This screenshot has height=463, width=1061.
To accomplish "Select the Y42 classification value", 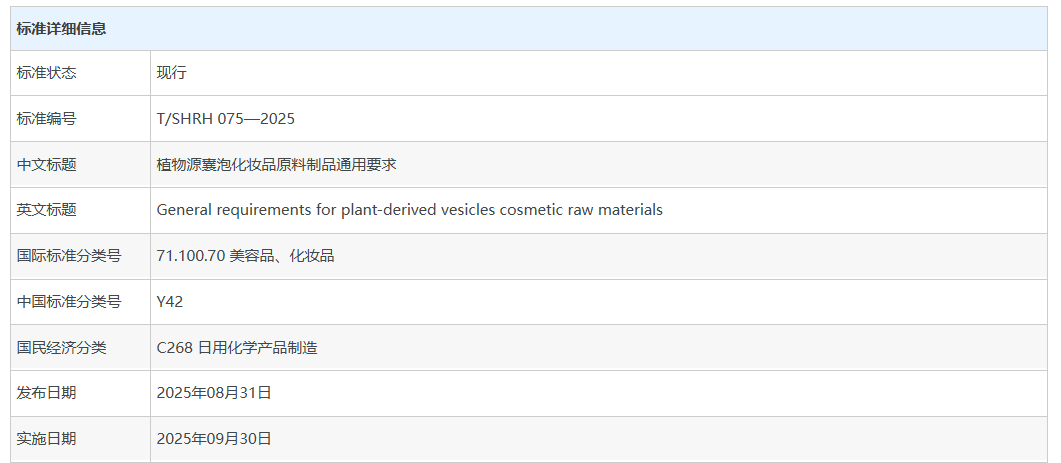I will coord(170,302).
